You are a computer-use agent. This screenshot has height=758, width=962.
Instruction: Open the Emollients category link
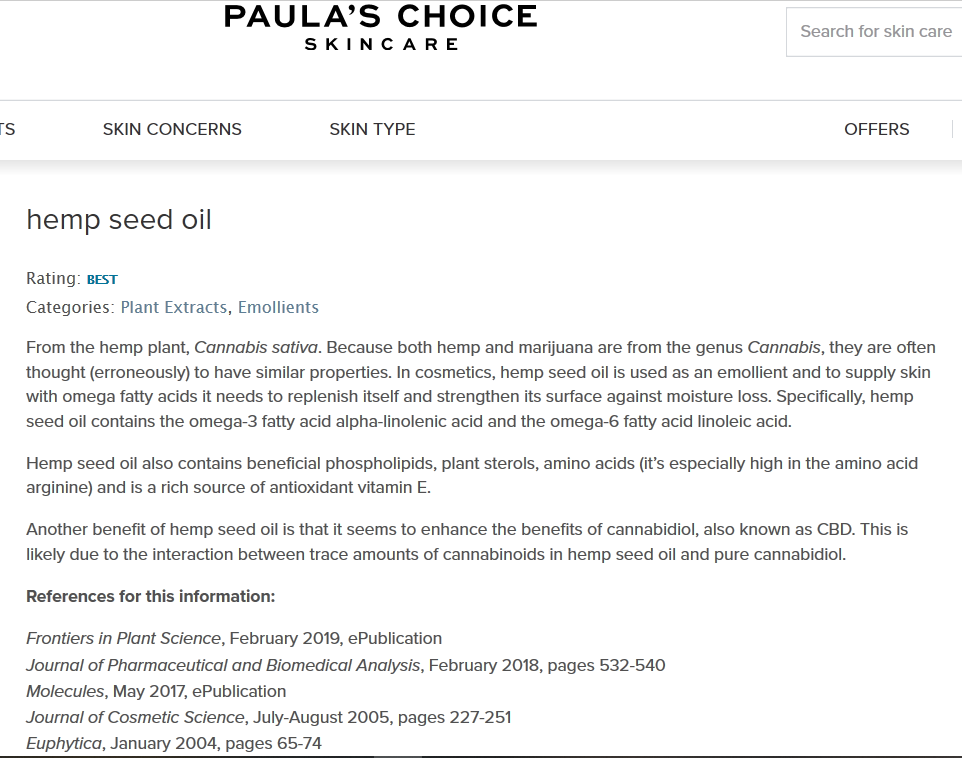pos(278,307)
